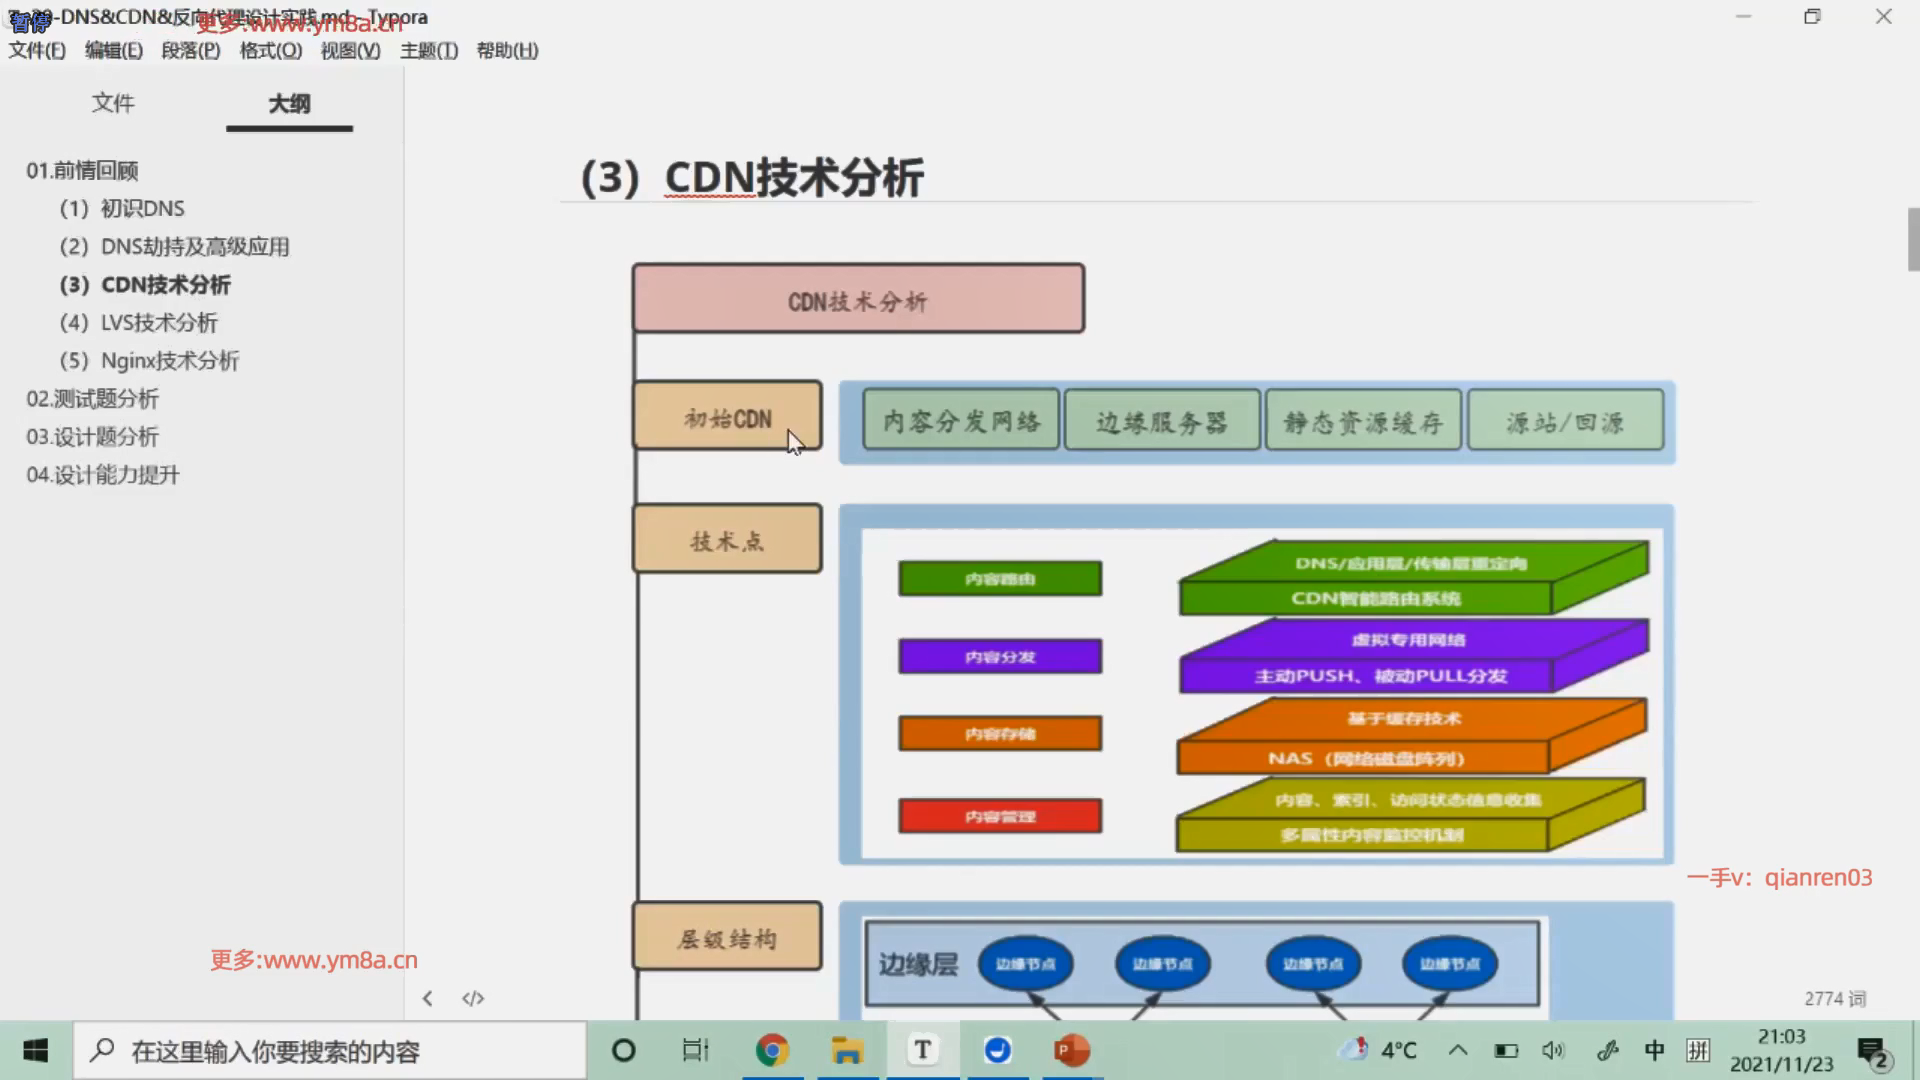Click the Cortana circle icon
The image size is (1920, 1080).
click(x=623, y=1050)
